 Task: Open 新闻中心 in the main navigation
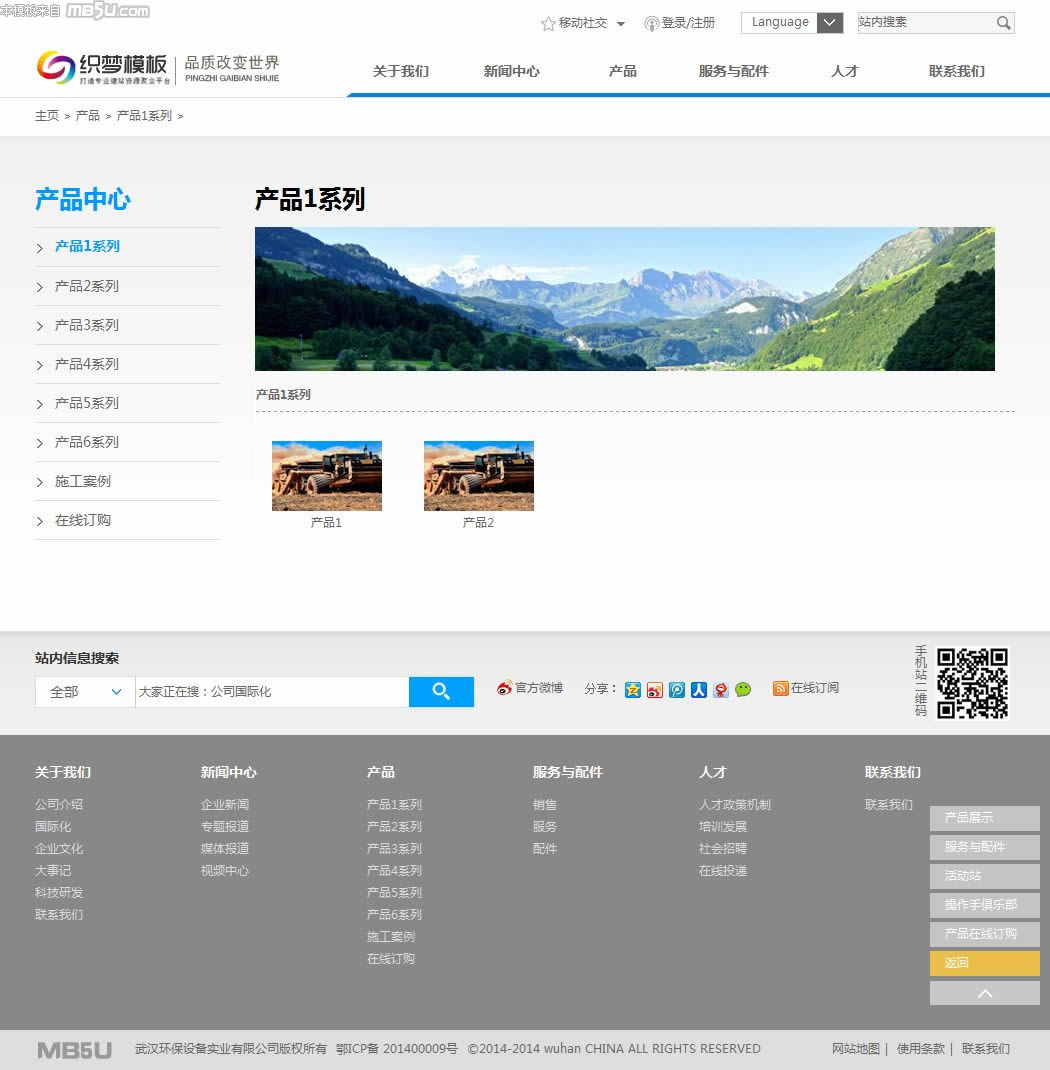click(511, 71)
